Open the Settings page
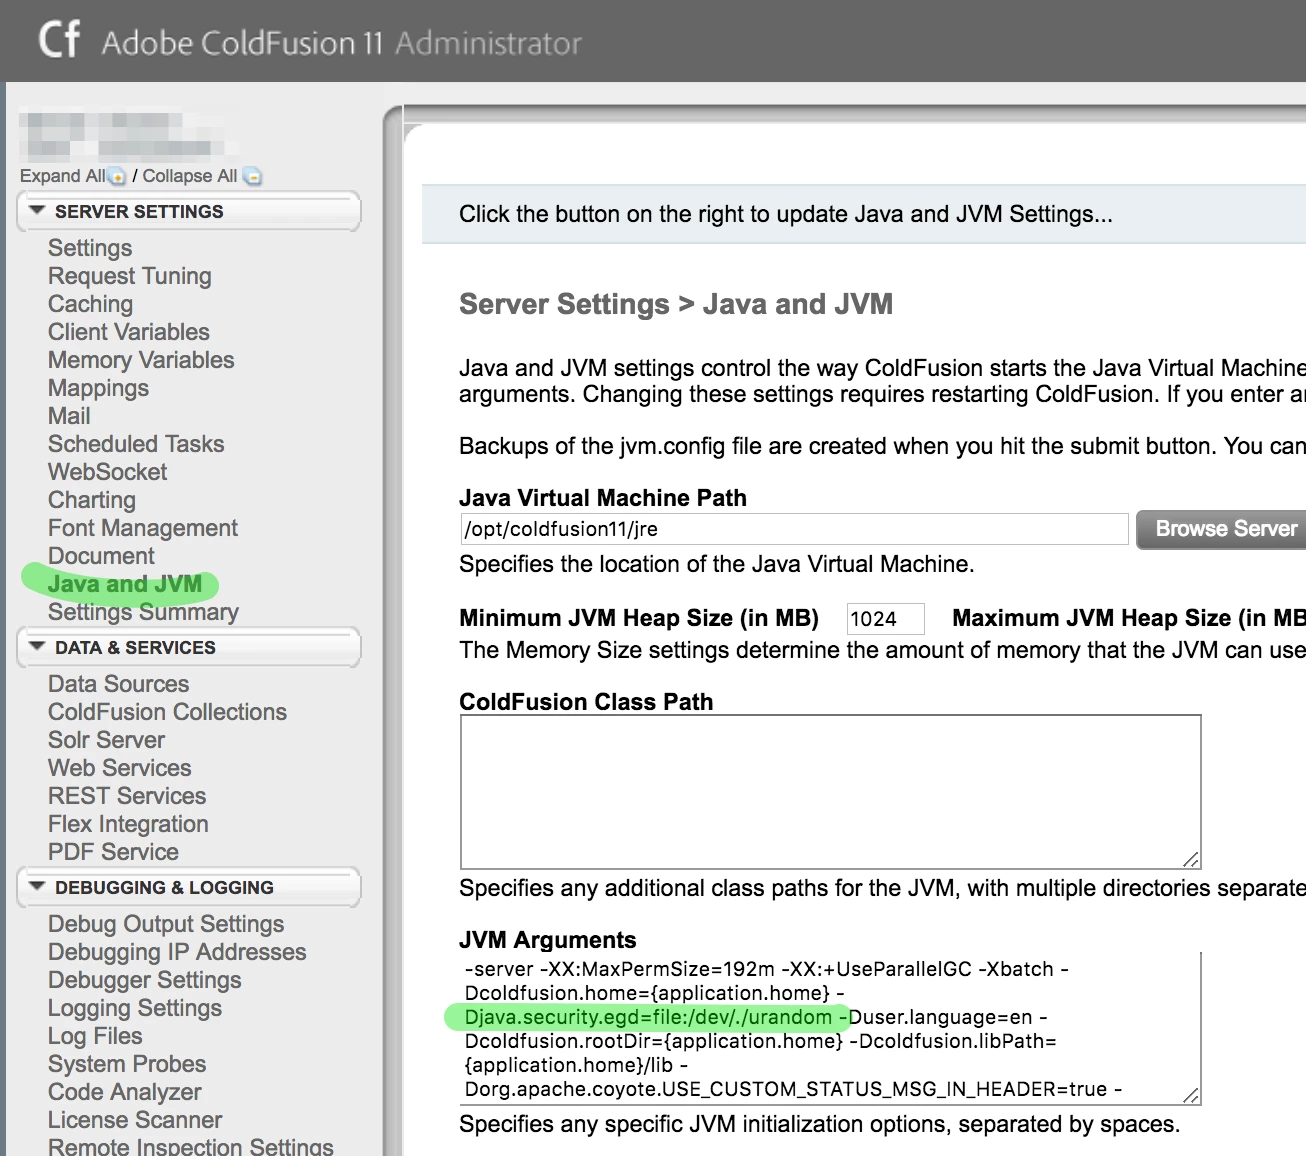 pyautogui.click(x=90, y=248)
